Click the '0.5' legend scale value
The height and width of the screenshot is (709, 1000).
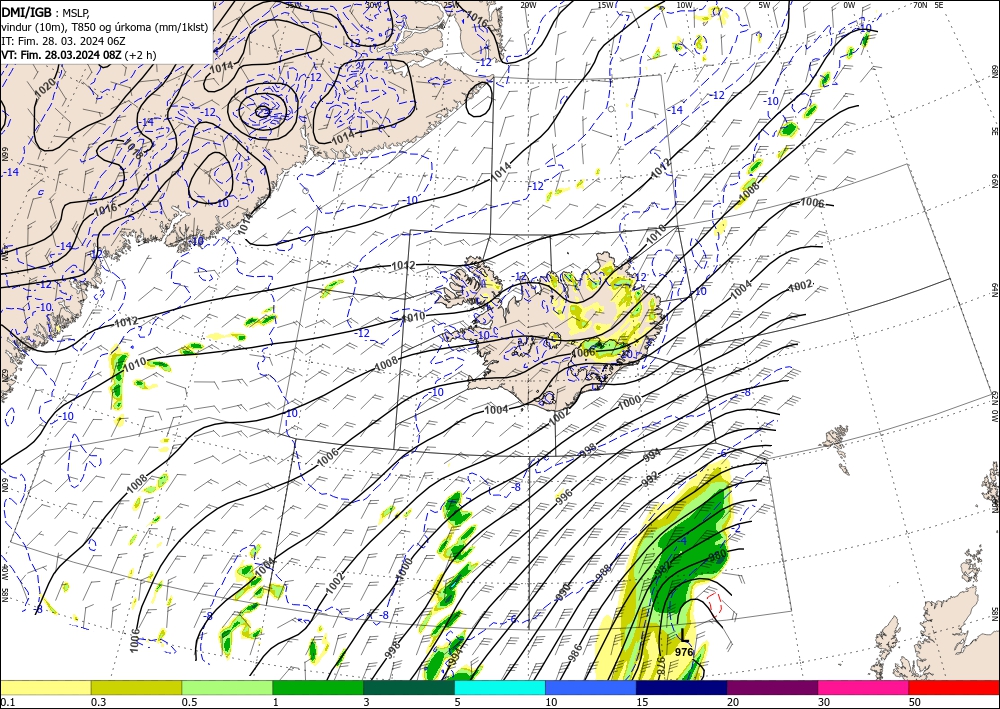coord(188,702)
